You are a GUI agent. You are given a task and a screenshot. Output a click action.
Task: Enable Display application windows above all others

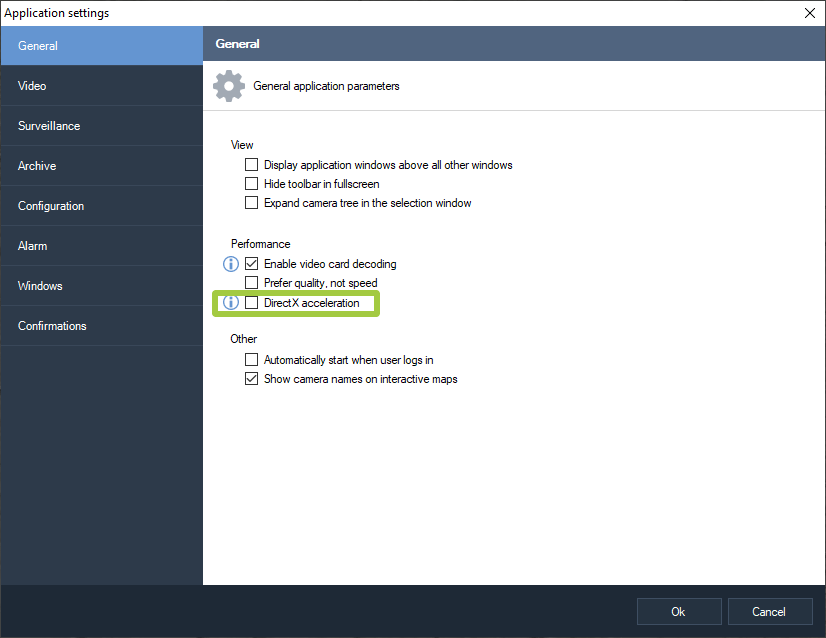[x=252, y=165]
